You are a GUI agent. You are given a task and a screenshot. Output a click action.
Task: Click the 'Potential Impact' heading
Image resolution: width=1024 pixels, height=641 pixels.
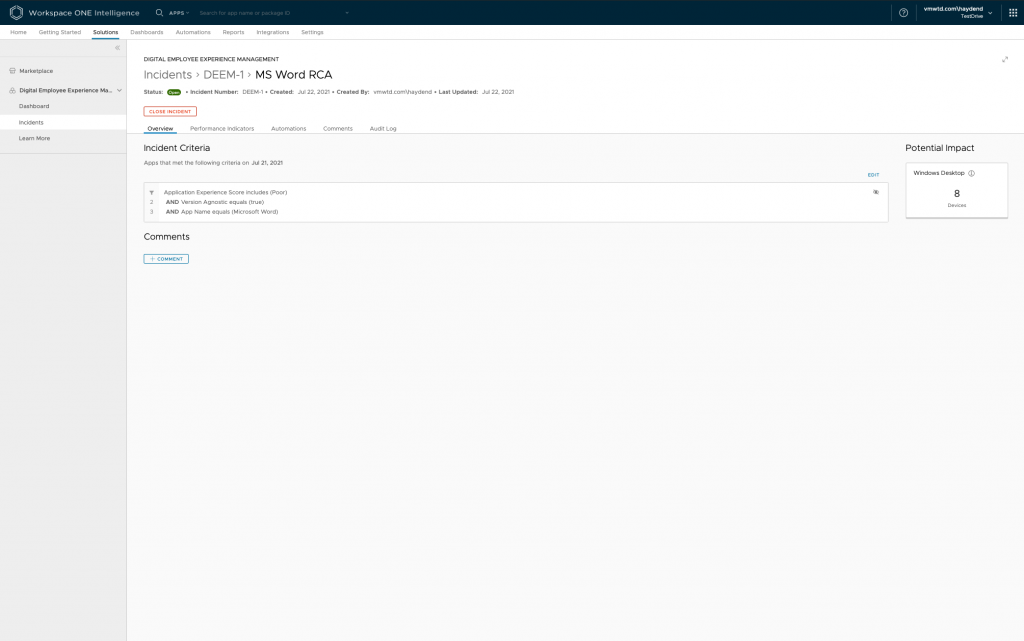point(940,148)
